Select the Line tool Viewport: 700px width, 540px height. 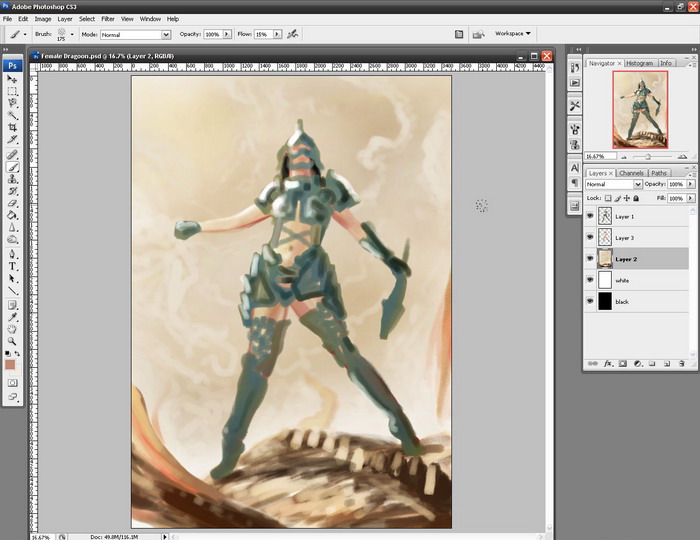(x=12, y=291)
